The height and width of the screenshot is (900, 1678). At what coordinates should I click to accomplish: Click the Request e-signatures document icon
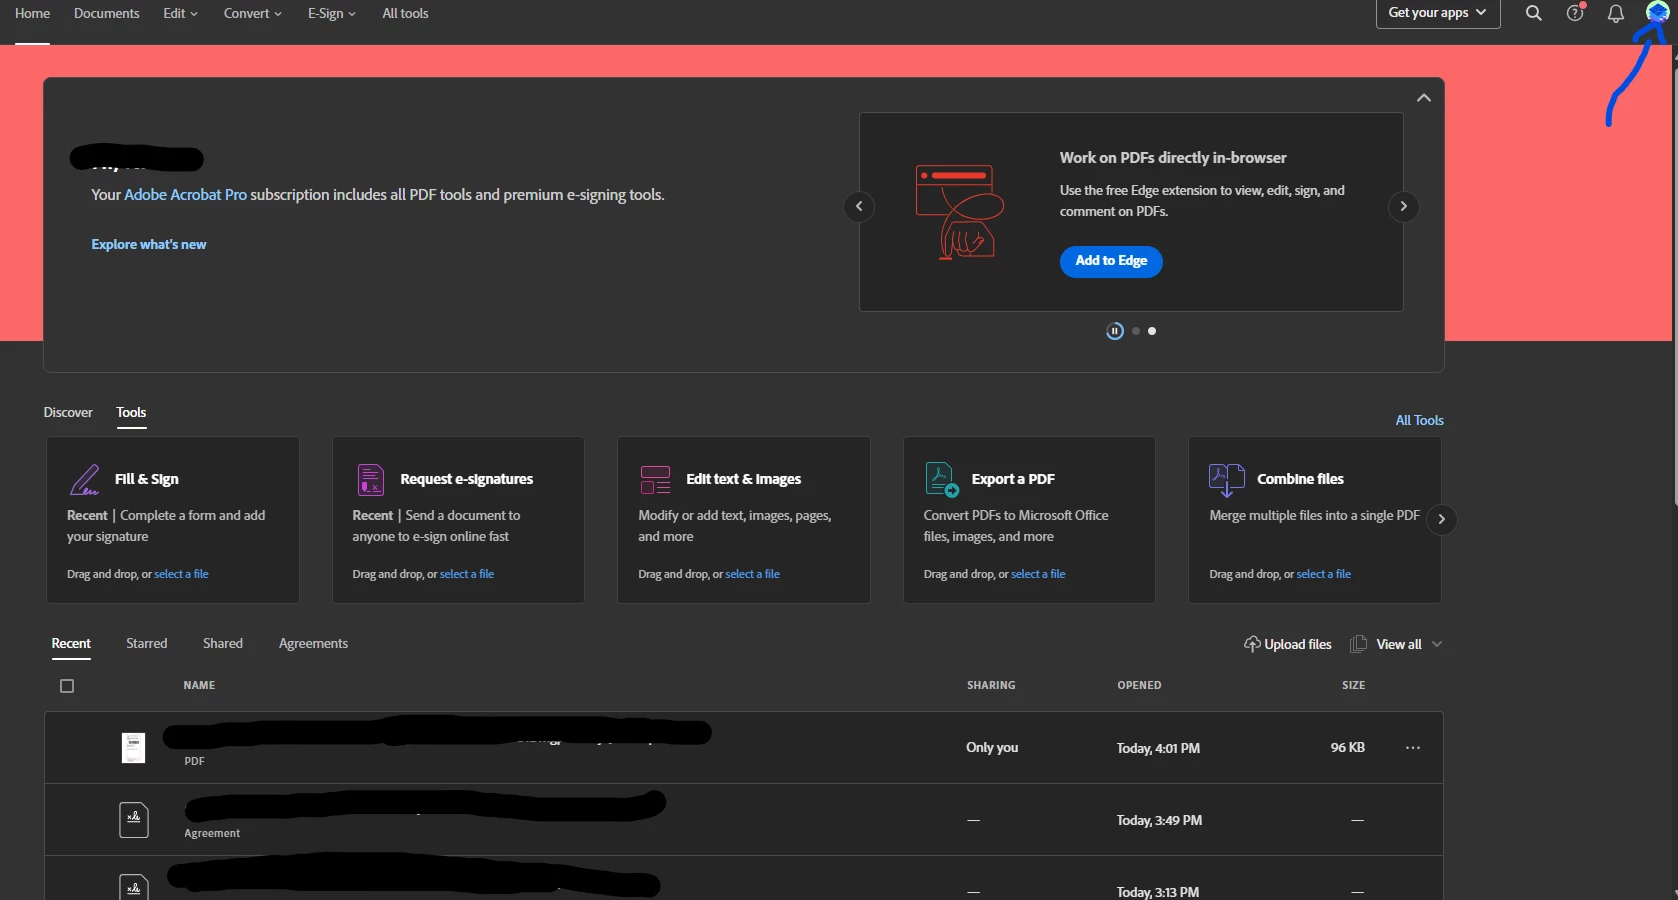tap(371, 480)
